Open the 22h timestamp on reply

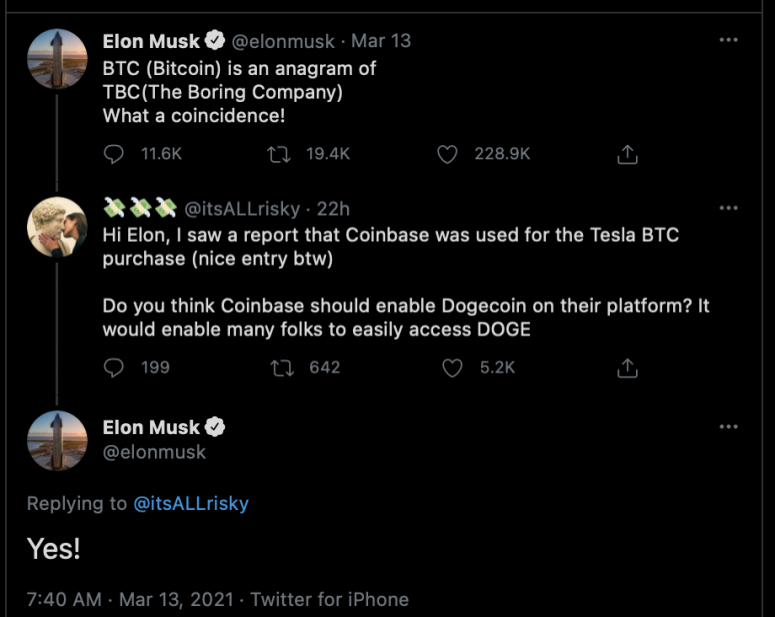[333, 208]
